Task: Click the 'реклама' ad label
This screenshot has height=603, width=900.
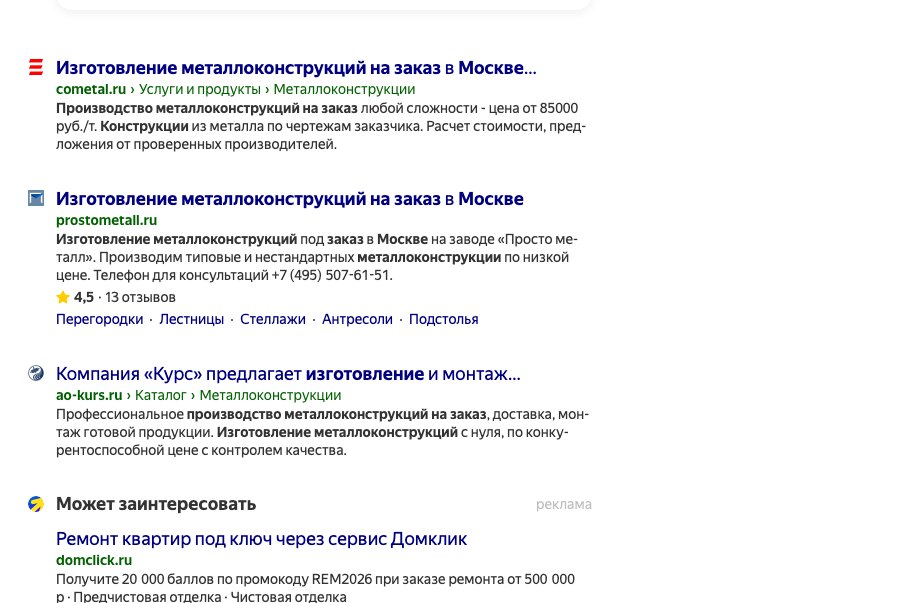Action: [x=564, y=504]
